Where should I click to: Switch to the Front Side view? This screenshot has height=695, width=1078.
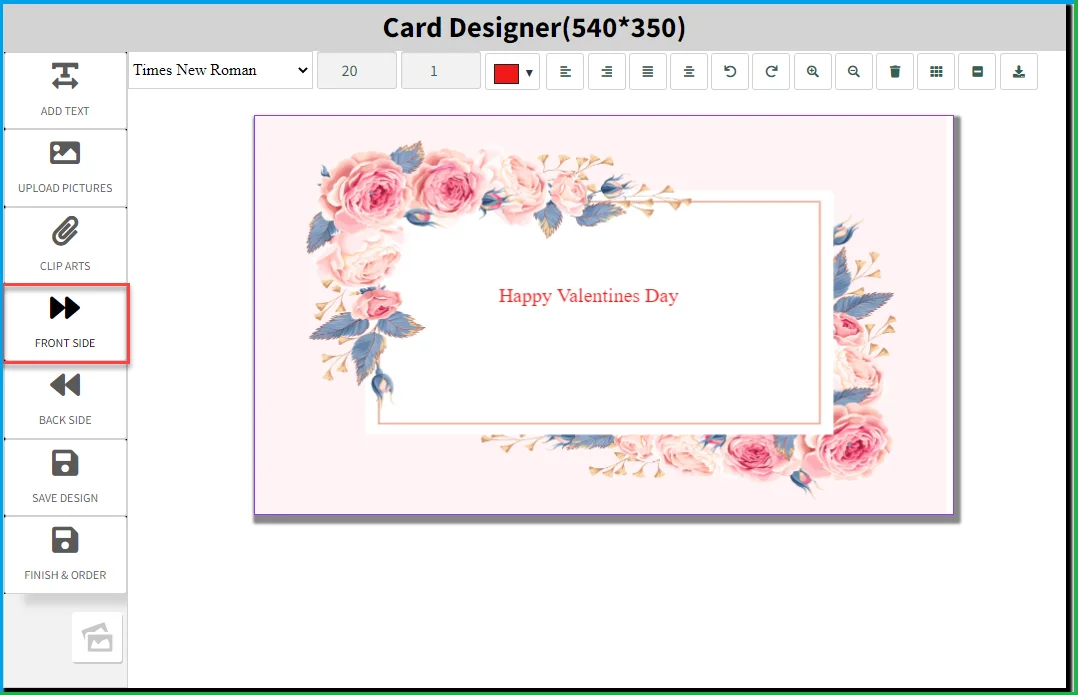65,322
